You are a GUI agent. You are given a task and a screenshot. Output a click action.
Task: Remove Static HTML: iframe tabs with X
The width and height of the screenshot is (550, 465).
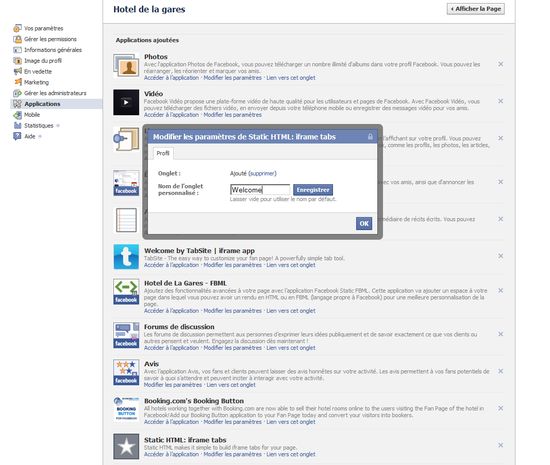(501, 445)
